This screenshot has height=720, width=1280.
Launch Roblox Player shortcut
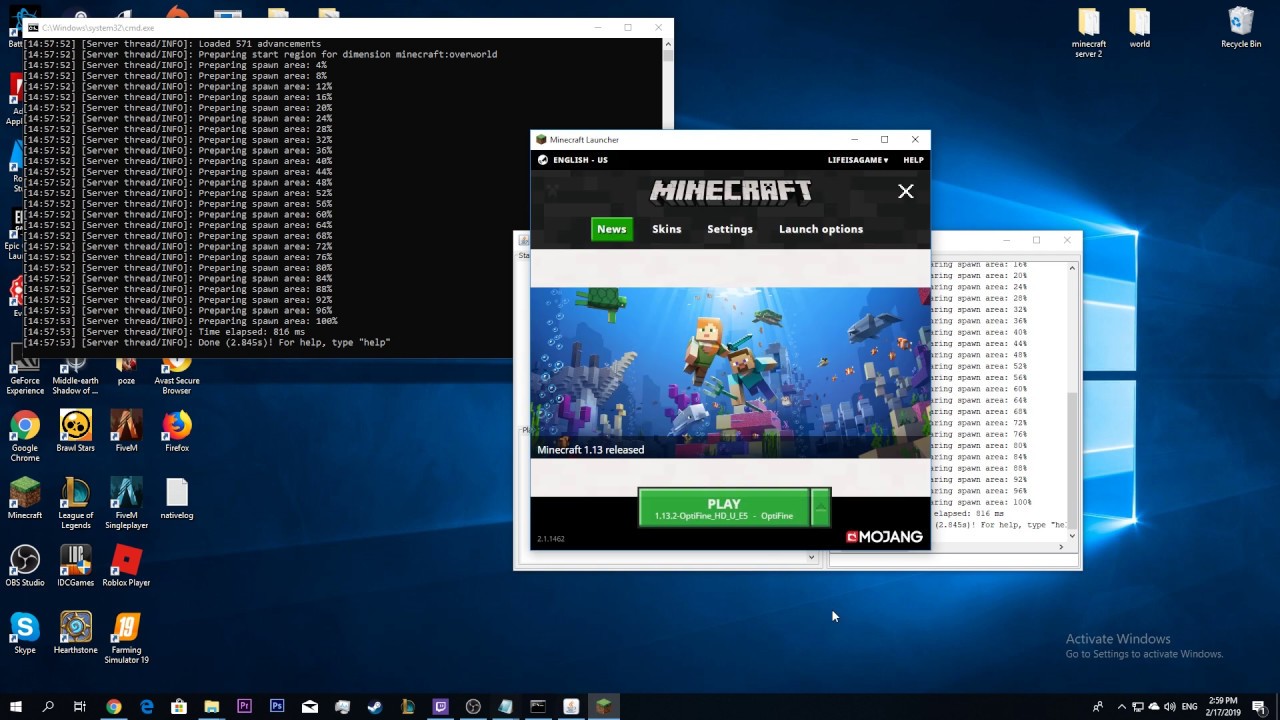pos(126,565)
